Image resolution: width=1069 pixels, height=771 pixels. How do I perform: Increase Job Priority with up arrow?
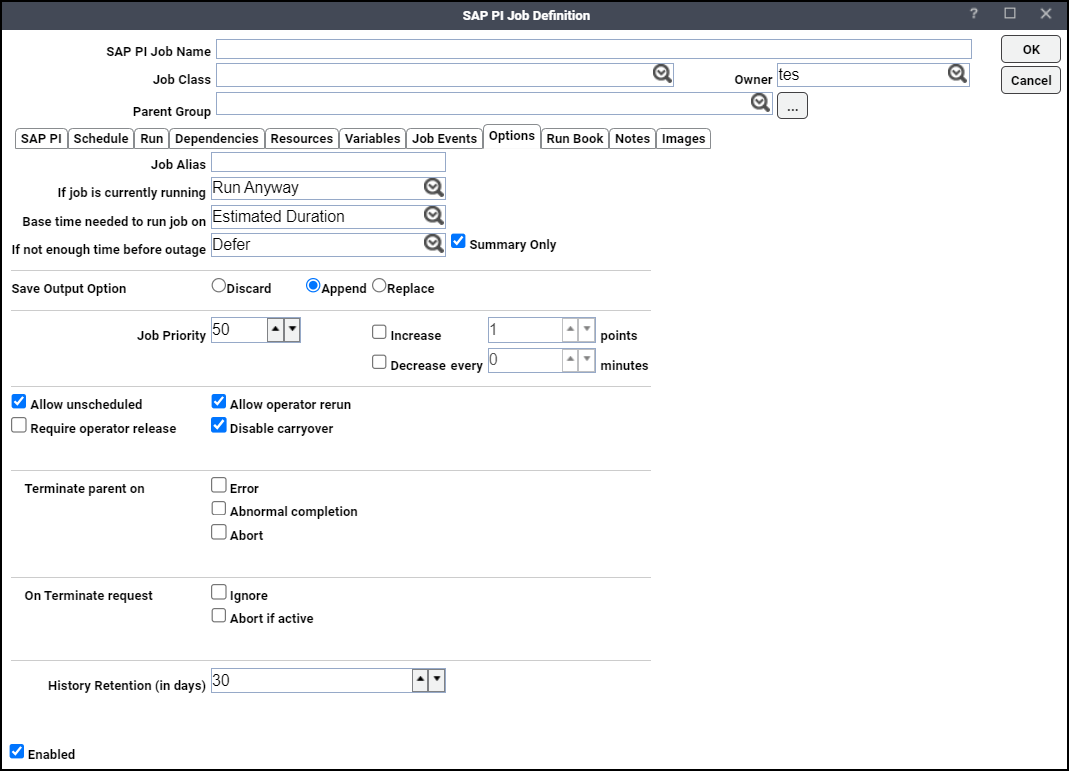[275, 330]
